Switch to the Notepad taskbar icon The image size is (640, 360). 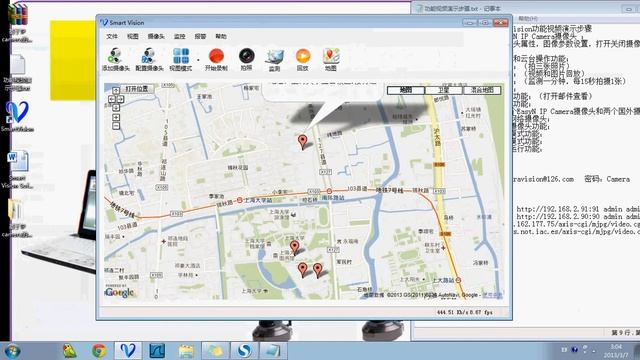273,351
